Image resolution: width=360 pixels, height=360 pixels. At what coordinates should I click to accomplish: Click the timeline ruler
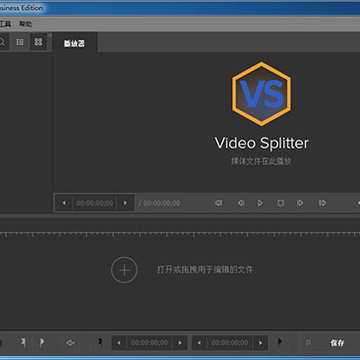click(180, 234)
